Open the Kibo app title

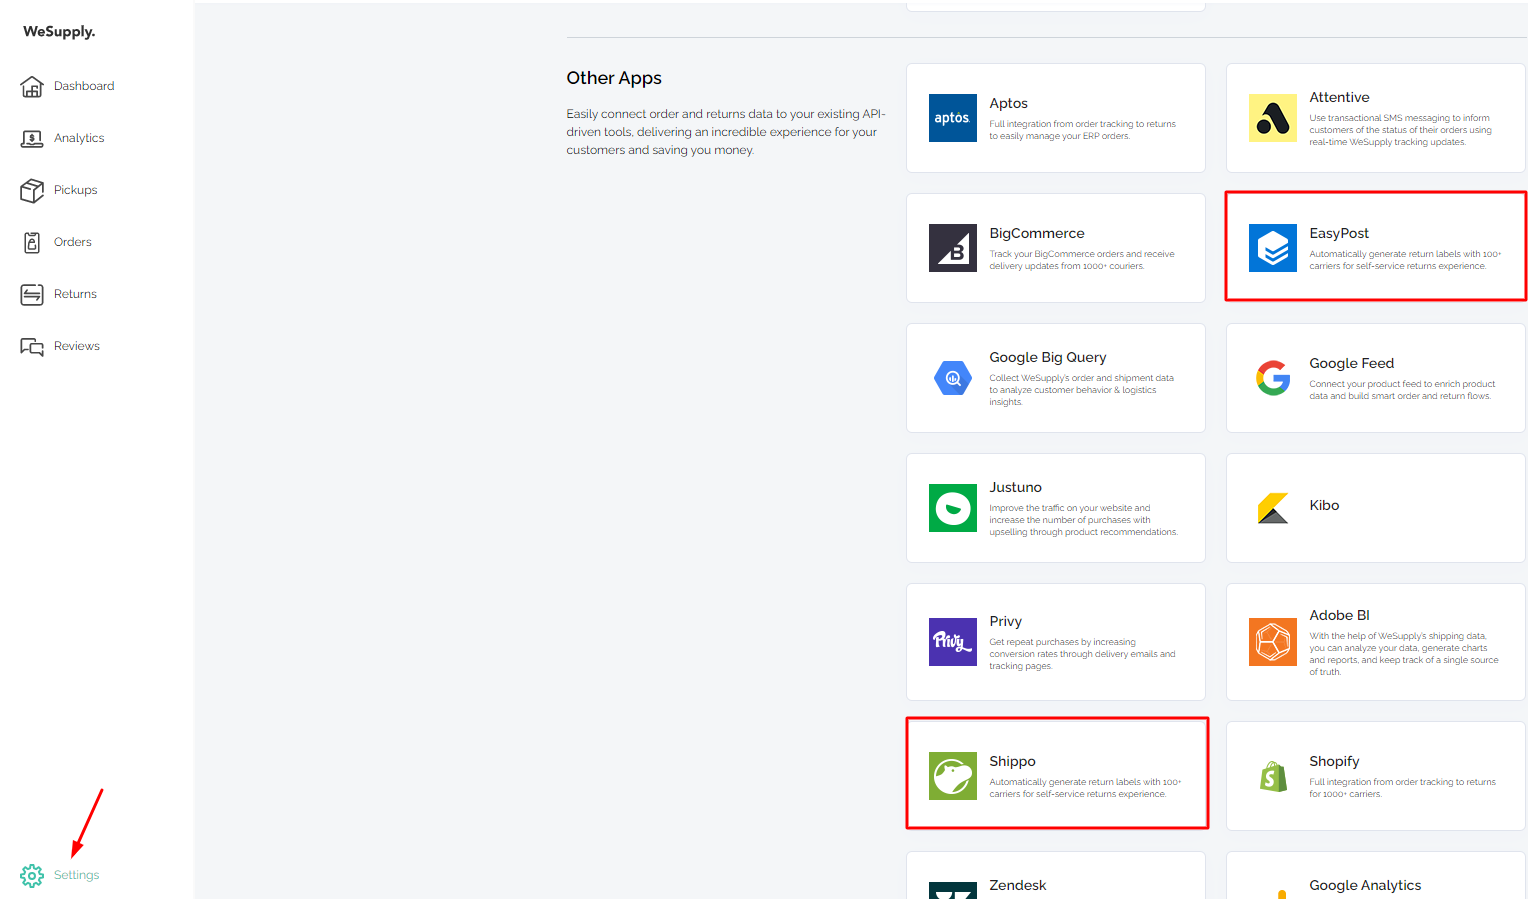click(1325, 505)
